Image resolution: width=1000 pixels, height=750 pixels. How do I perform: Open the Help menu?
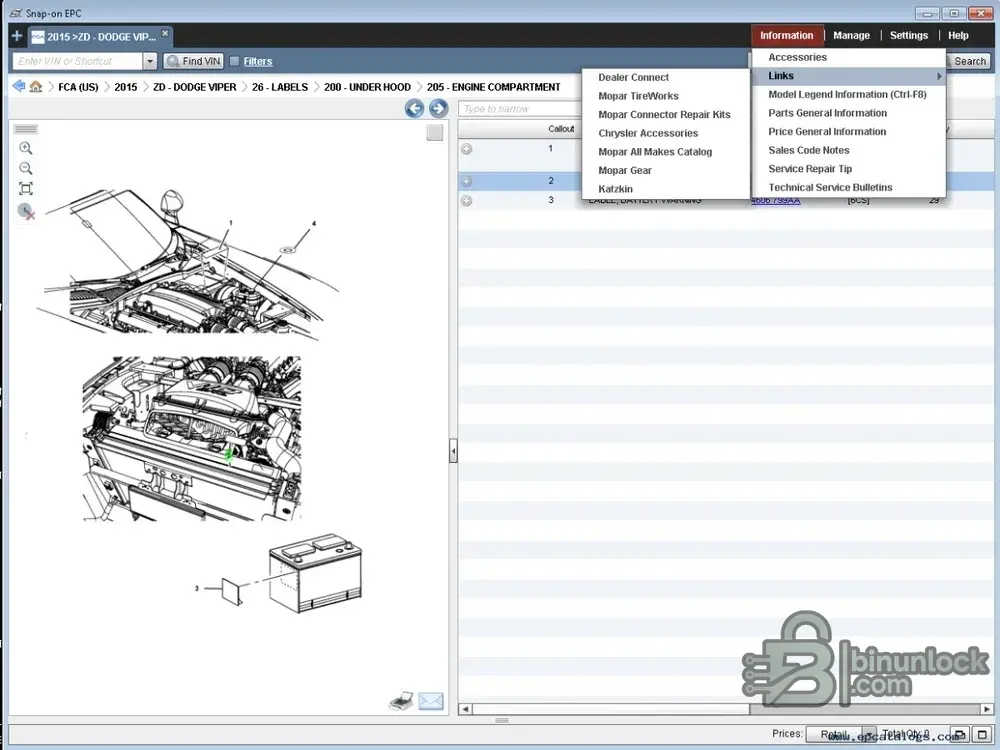pos(958,36)
